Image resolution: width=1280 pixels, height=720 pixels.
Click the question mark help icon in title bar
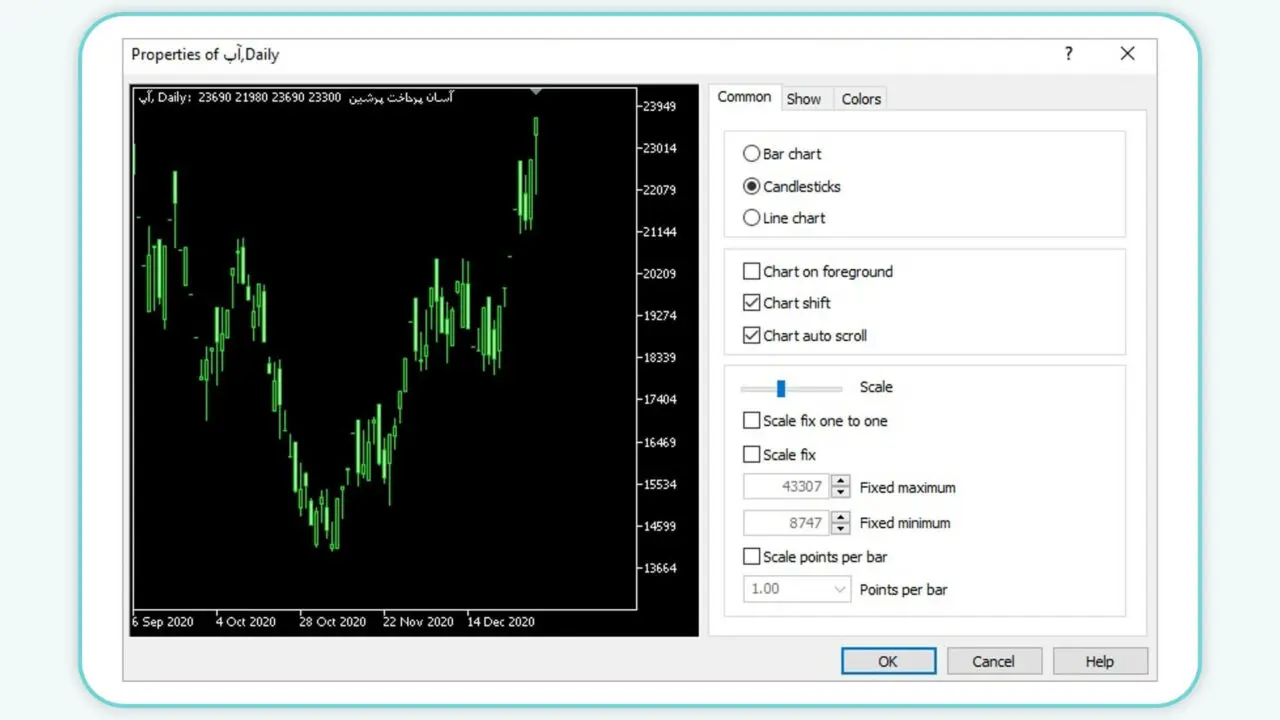tap(1068, 54)
